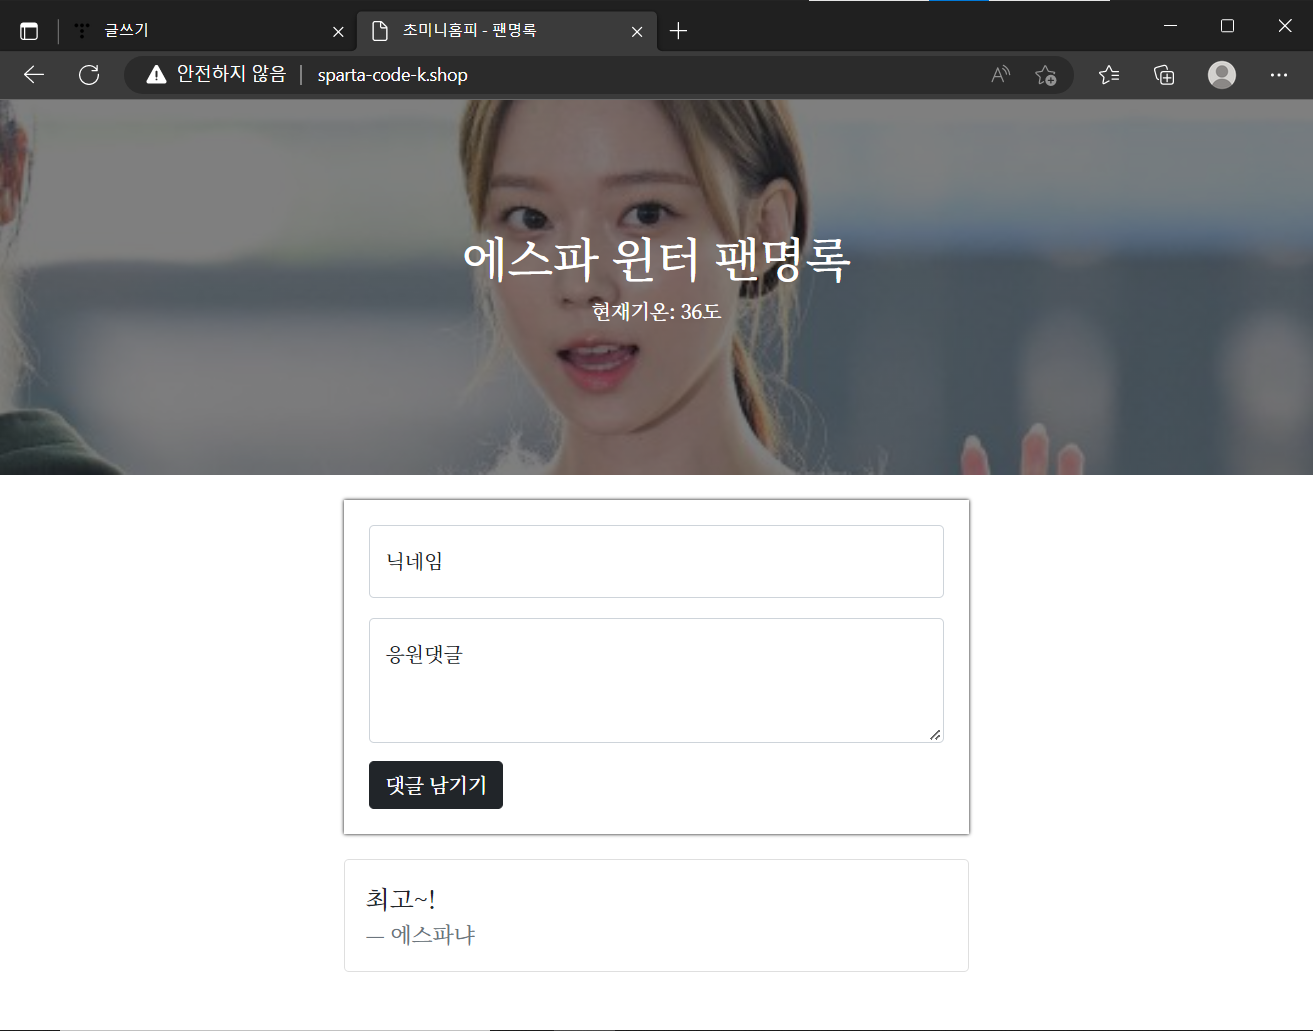Click the 닉네임 input field

[x=656, y=561]
